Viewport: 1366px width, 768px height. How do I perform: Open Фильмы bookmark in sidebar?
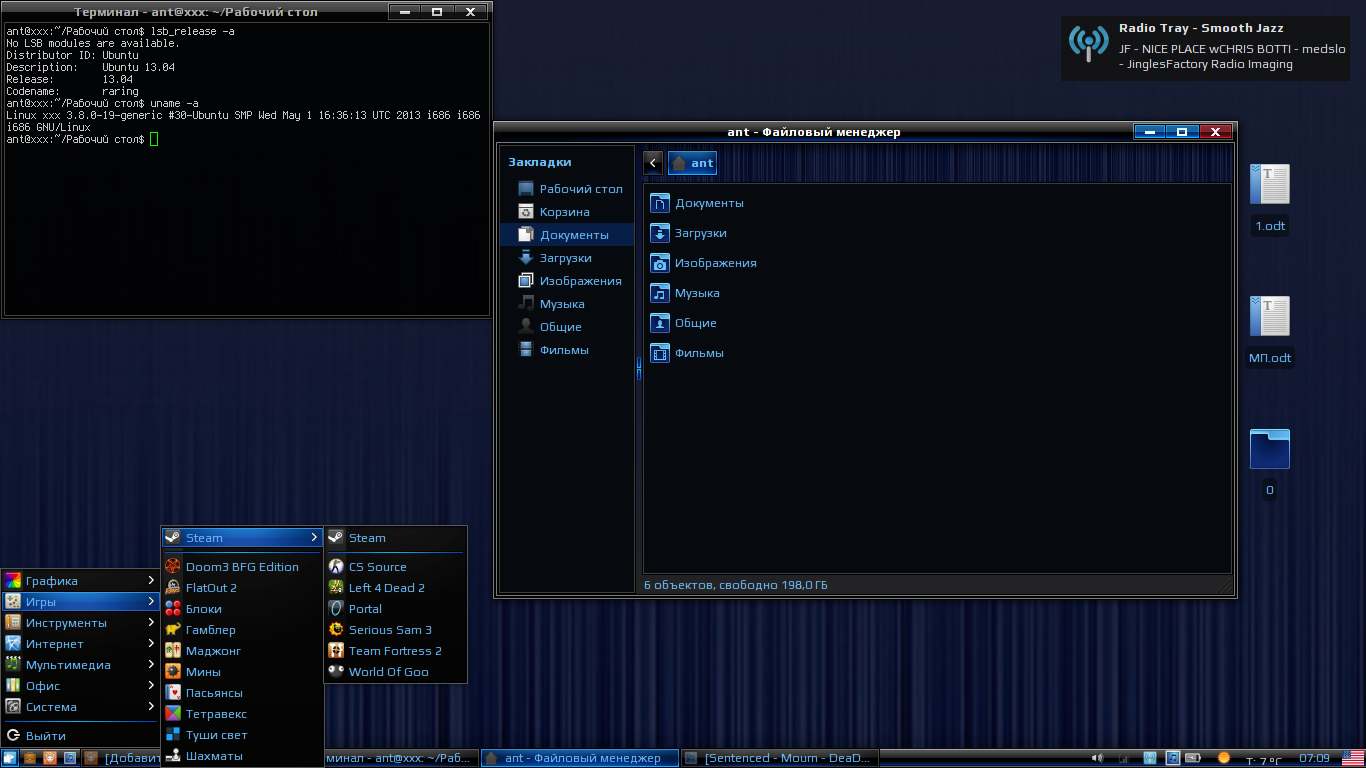[567, 350]
